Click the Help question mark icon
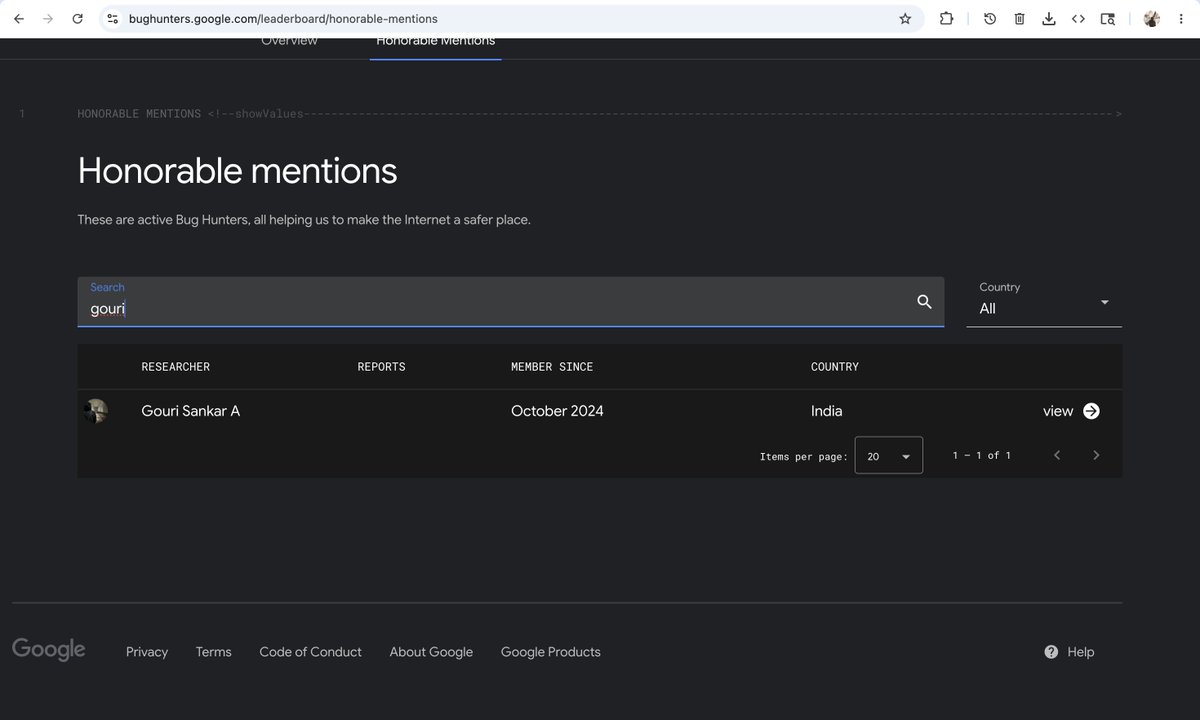Screen dimensions: 1200x720 (x=1051, y=652)
